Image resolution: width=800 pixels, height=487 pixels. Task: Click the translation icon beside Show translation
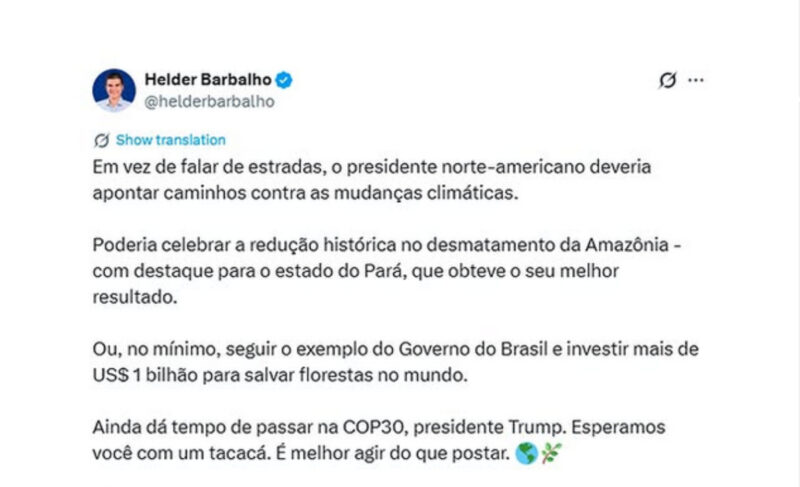pos(100,140)
